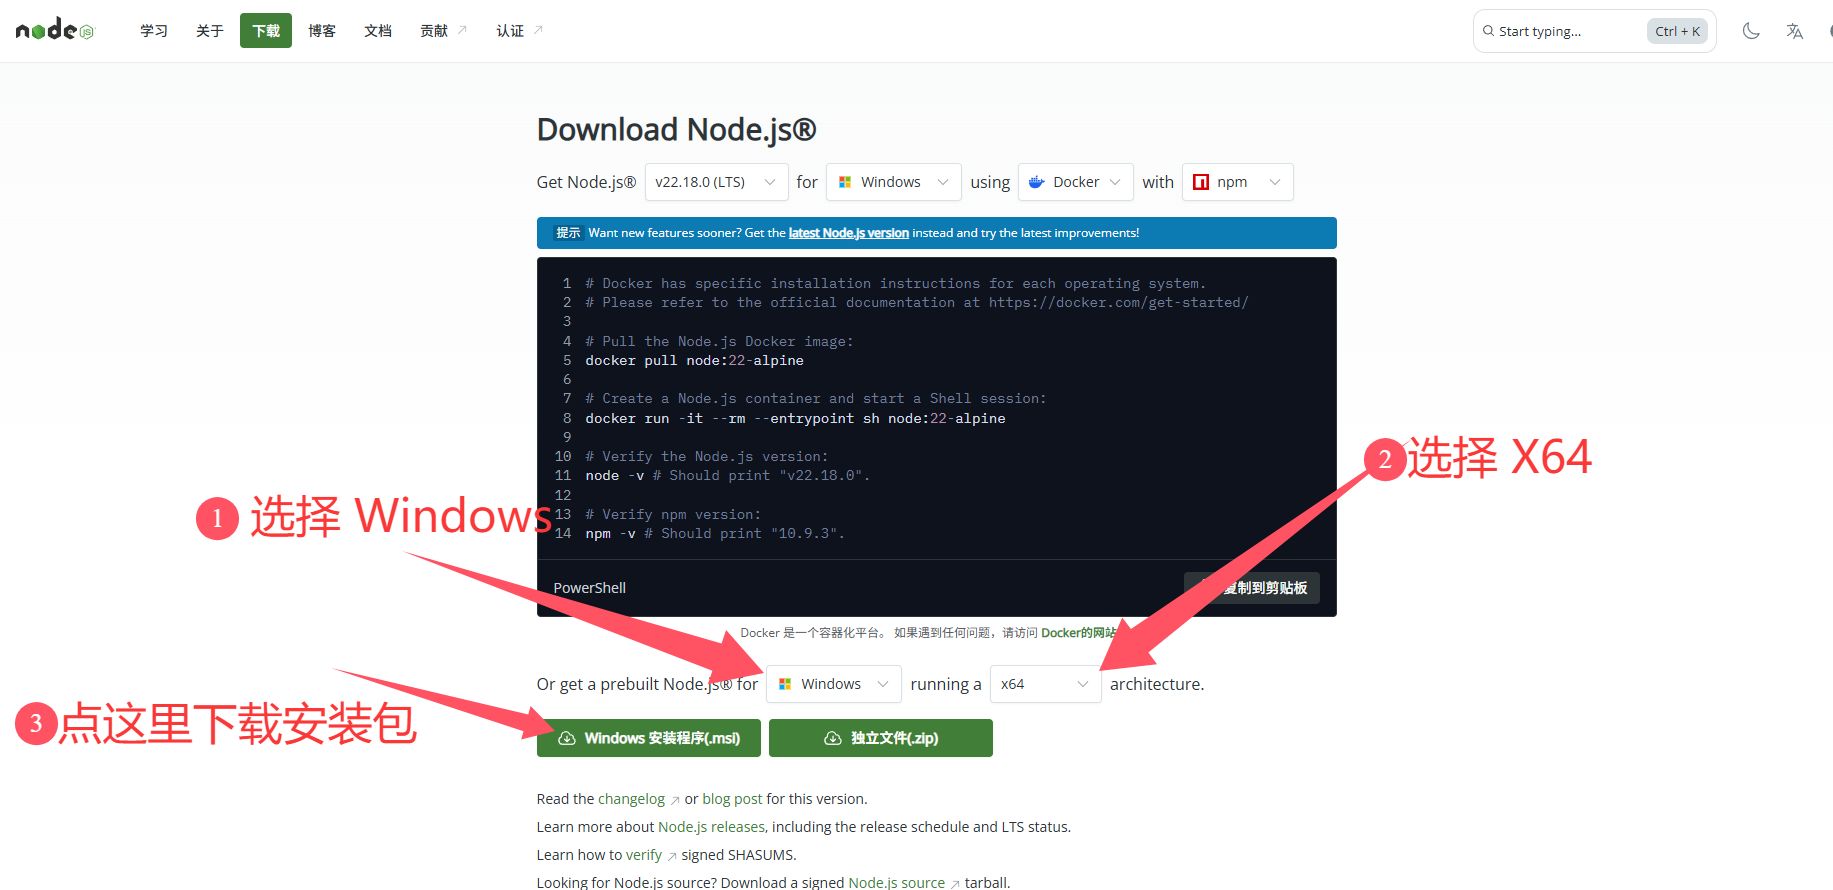Expand the npm package manager dropdown
This screenshot has height=890, width=1833.
[1238, 182]
